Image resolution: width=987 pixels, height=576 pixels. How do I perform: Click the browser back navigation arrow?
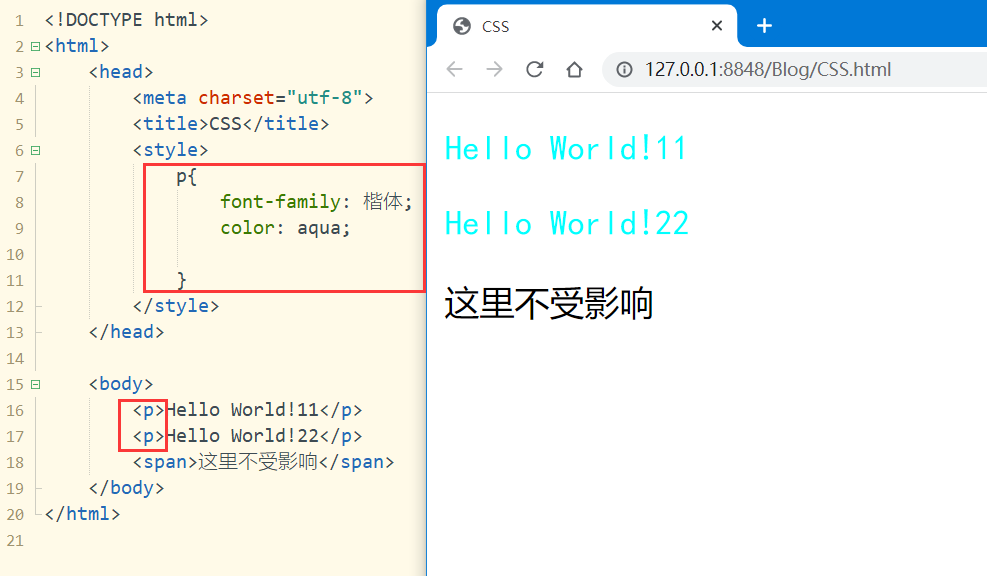click(455, 69)
